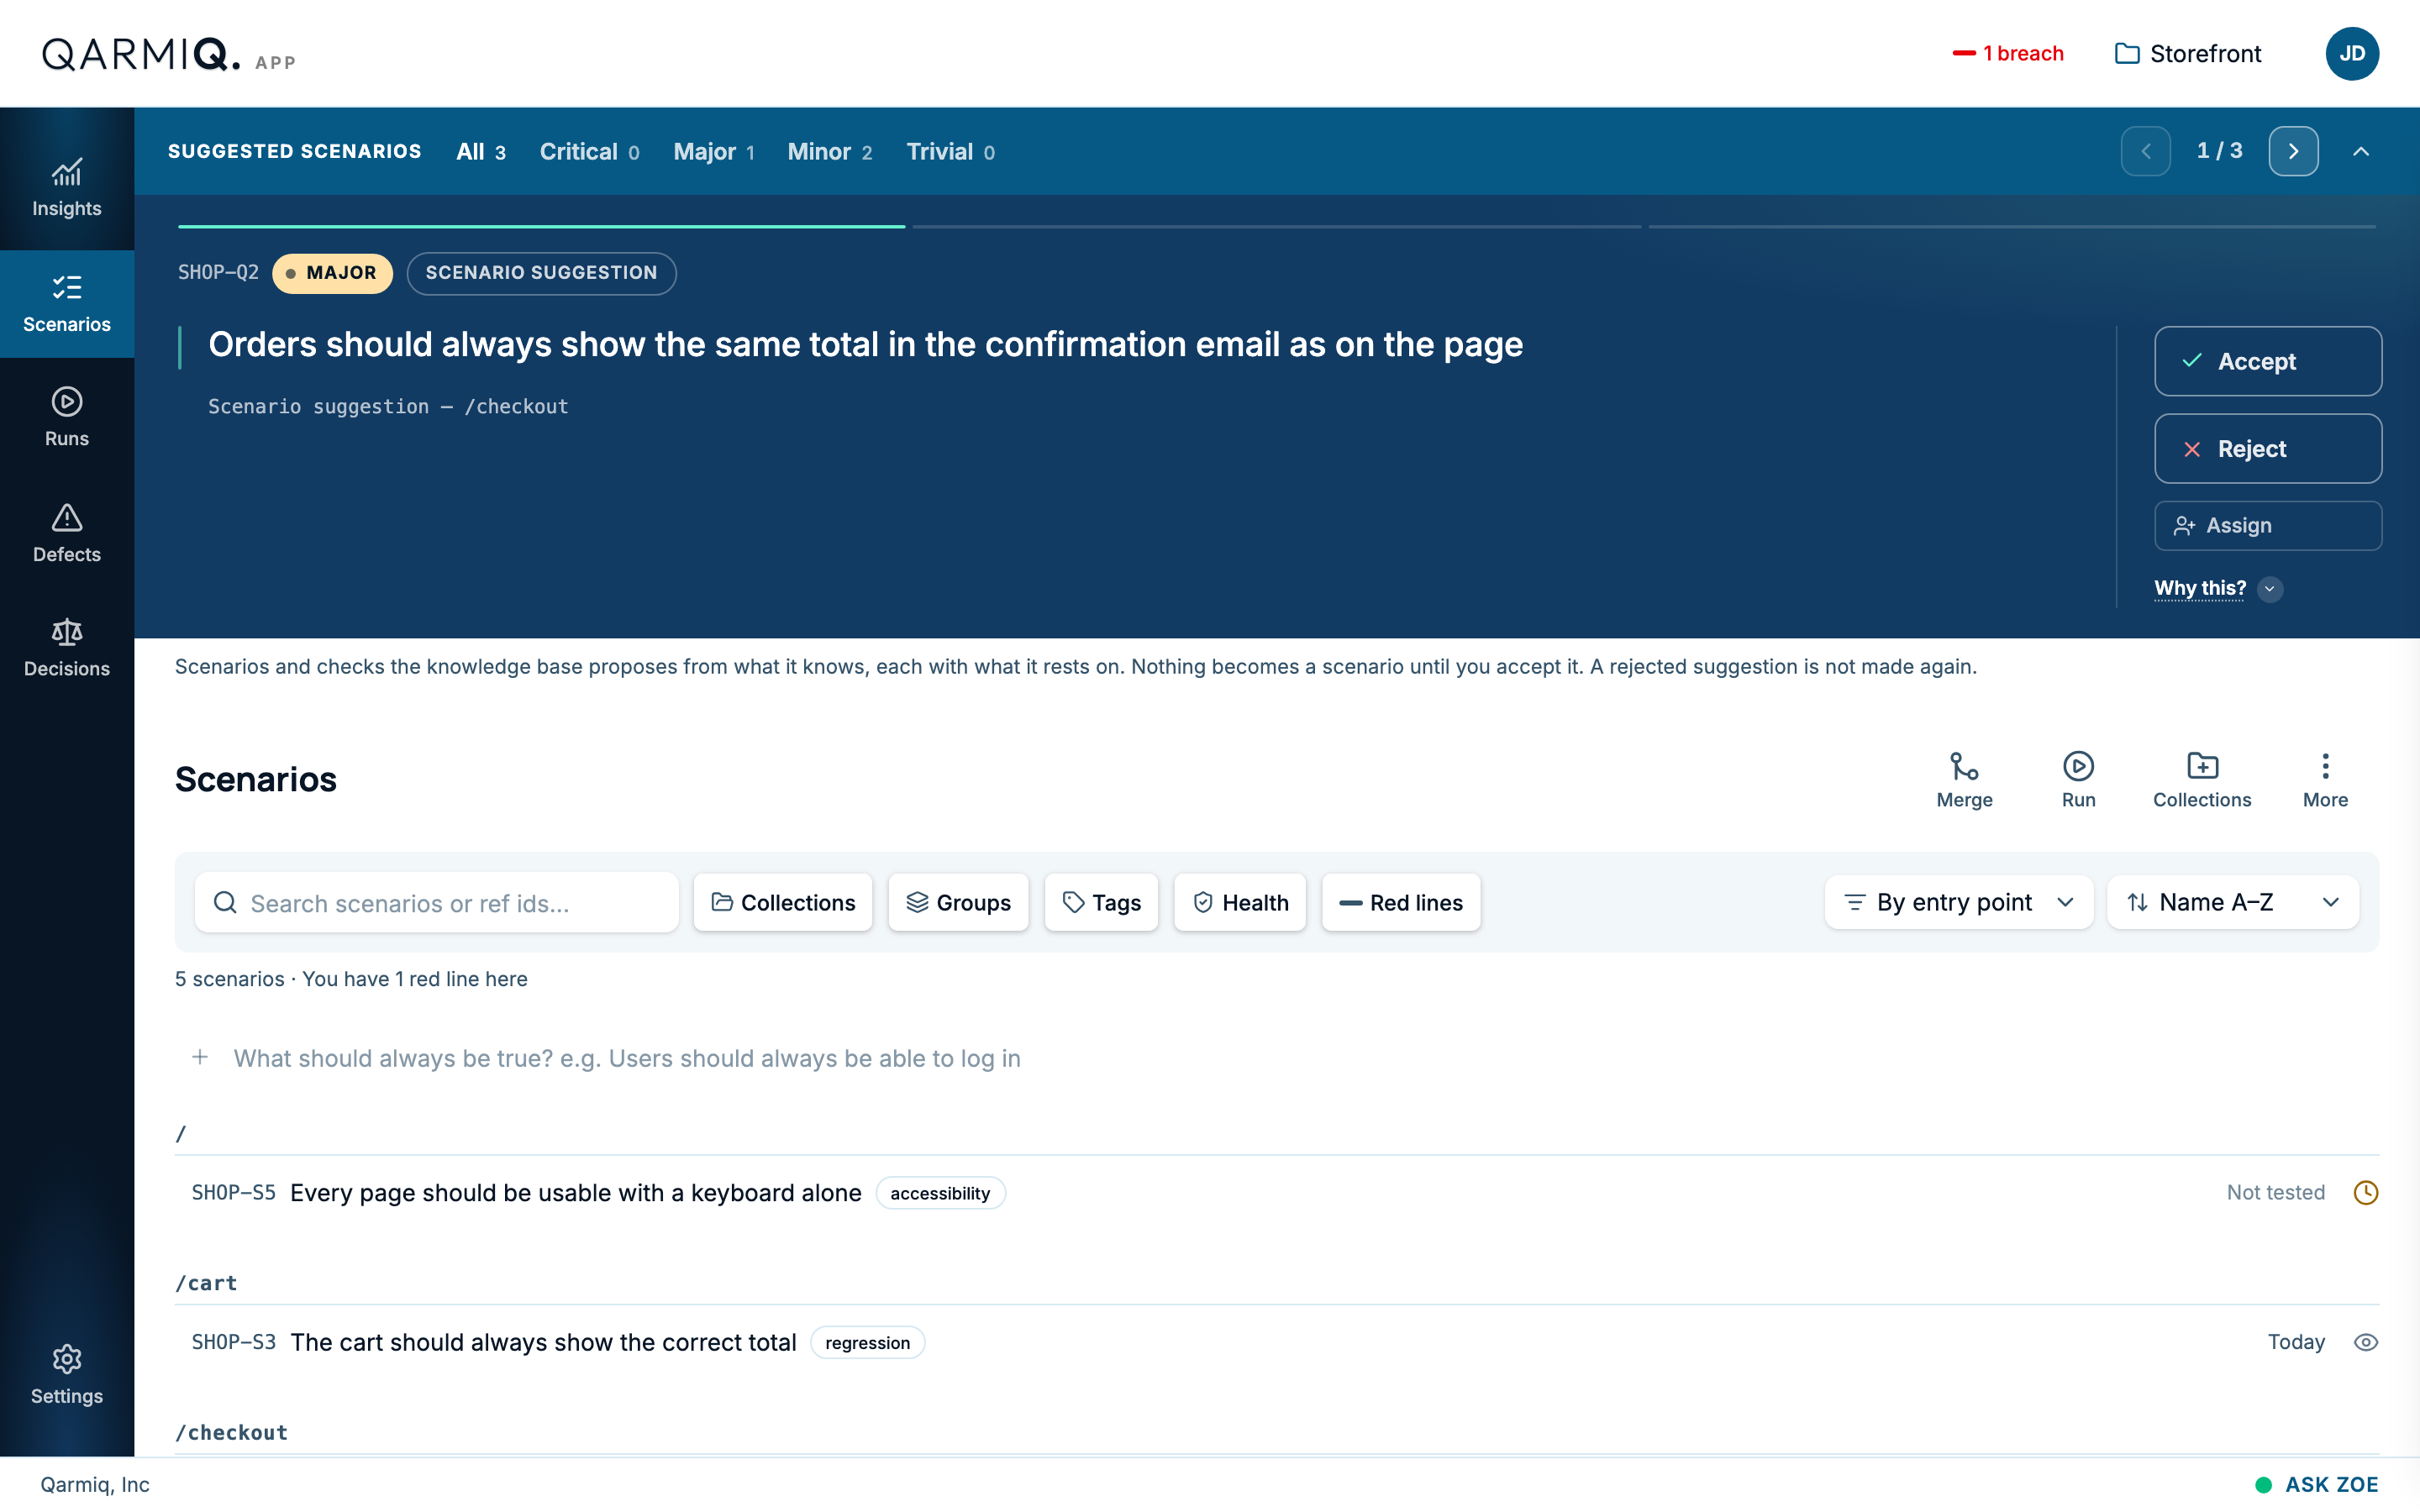Open the Name A–Z sort dropdown
The width and height of the screenshot is (2420, 1512).
click(2232, 902)
